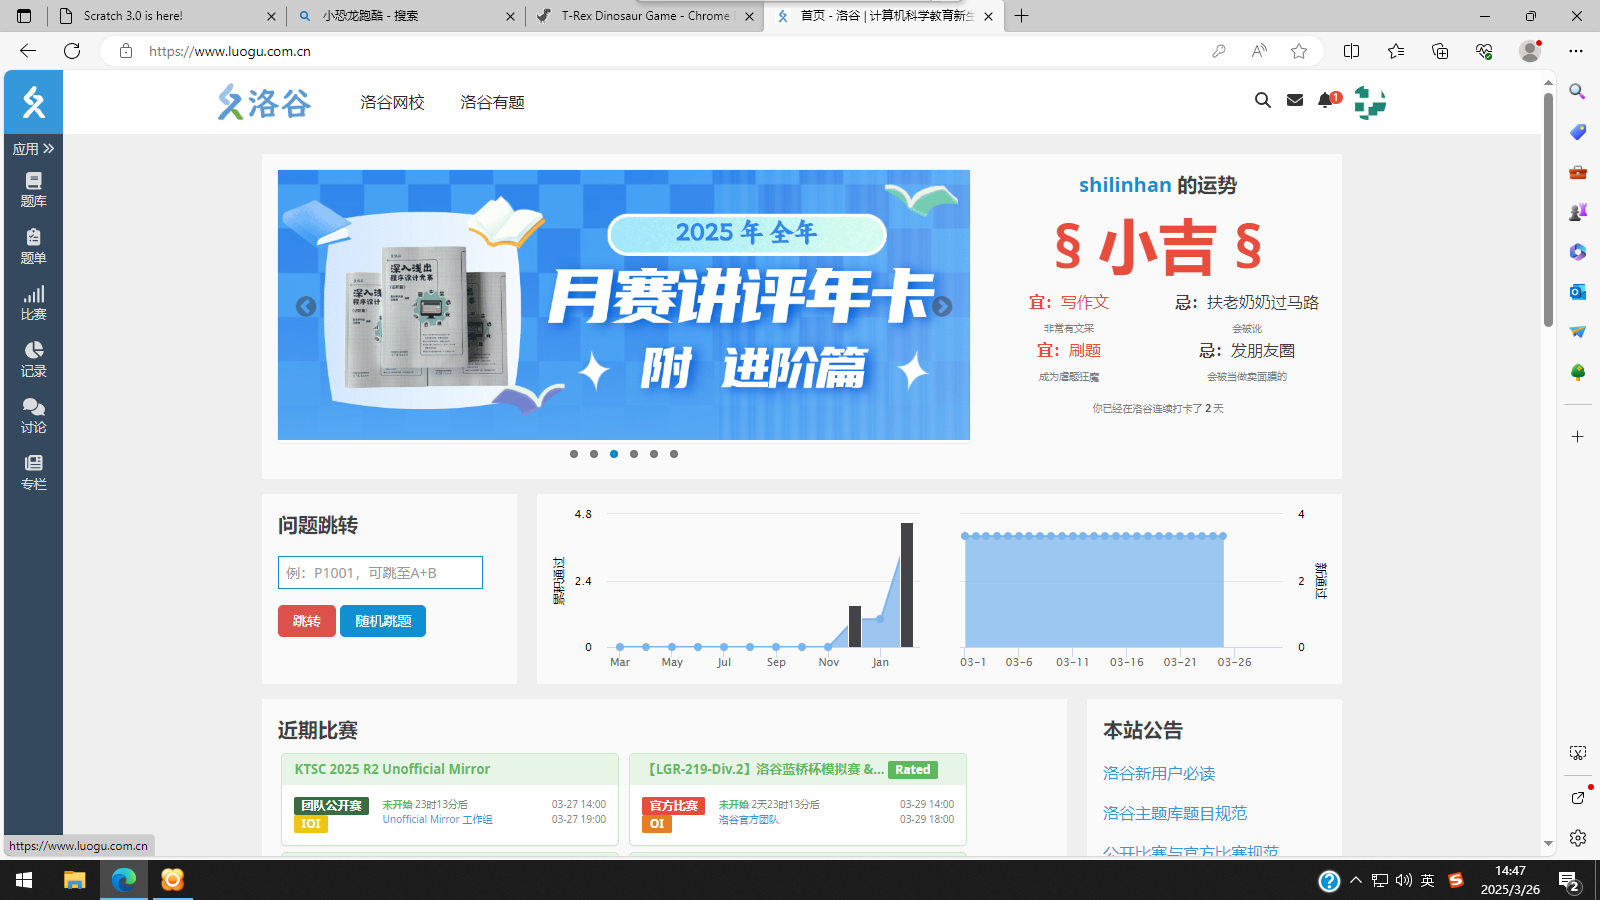
Task: Click the problem ID input field
Action: pyautogui.click(x=380, y=573)
